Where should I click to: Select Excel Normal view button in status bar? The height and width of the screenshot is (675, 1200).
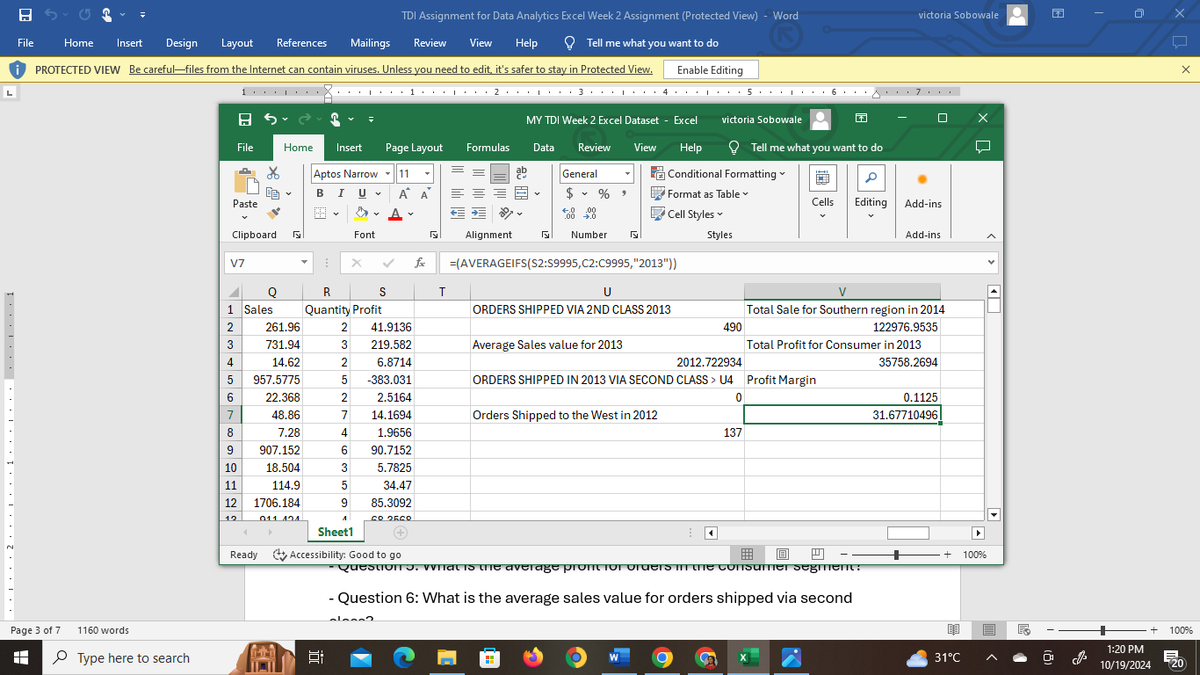746,554
